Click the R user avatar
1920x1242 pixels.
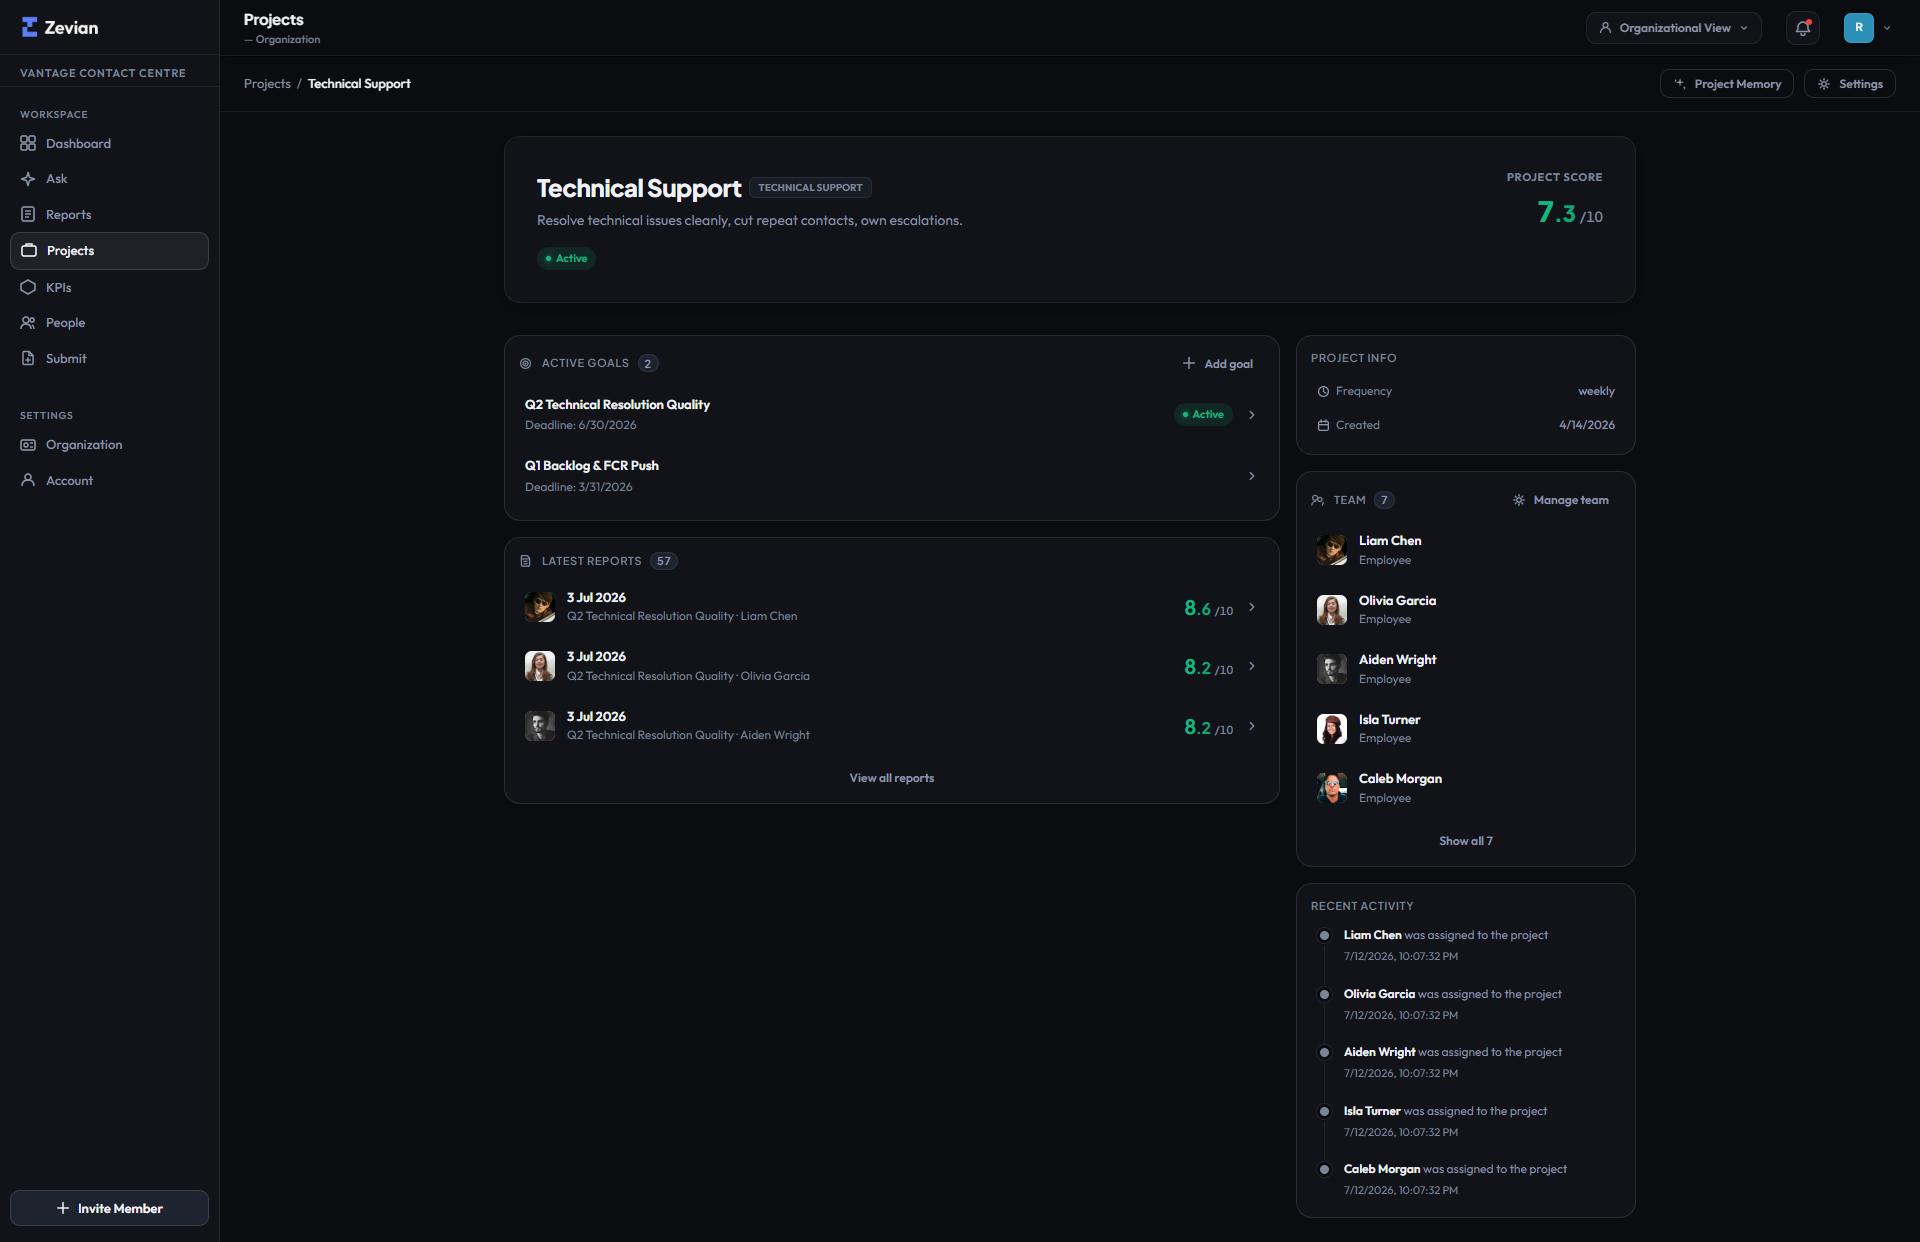click(x=1858, y=28)
